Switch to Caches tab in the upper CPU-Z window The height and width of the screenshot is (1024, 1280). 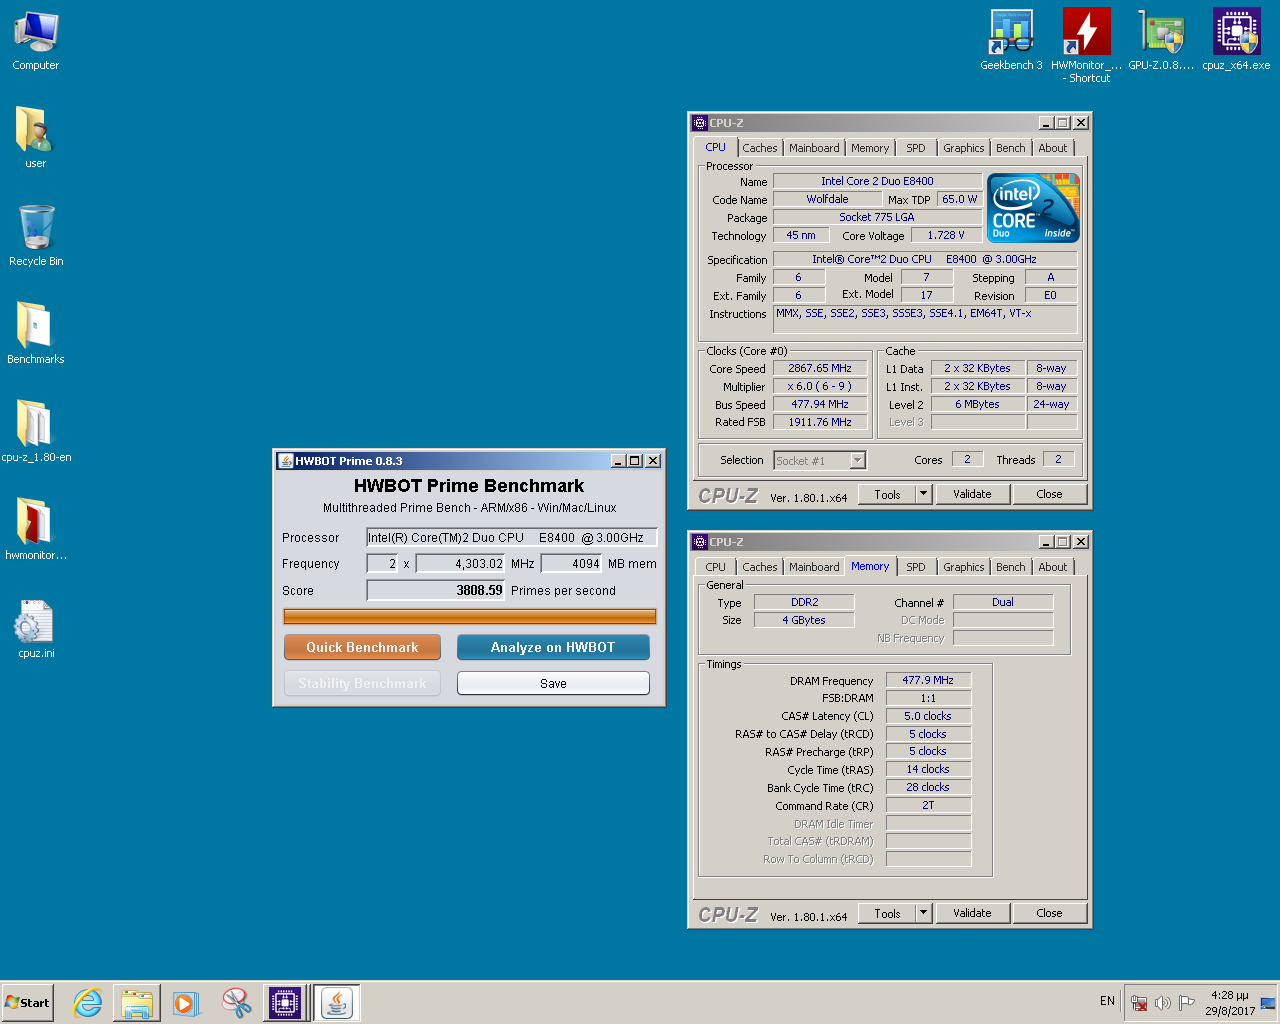[760, 148]
